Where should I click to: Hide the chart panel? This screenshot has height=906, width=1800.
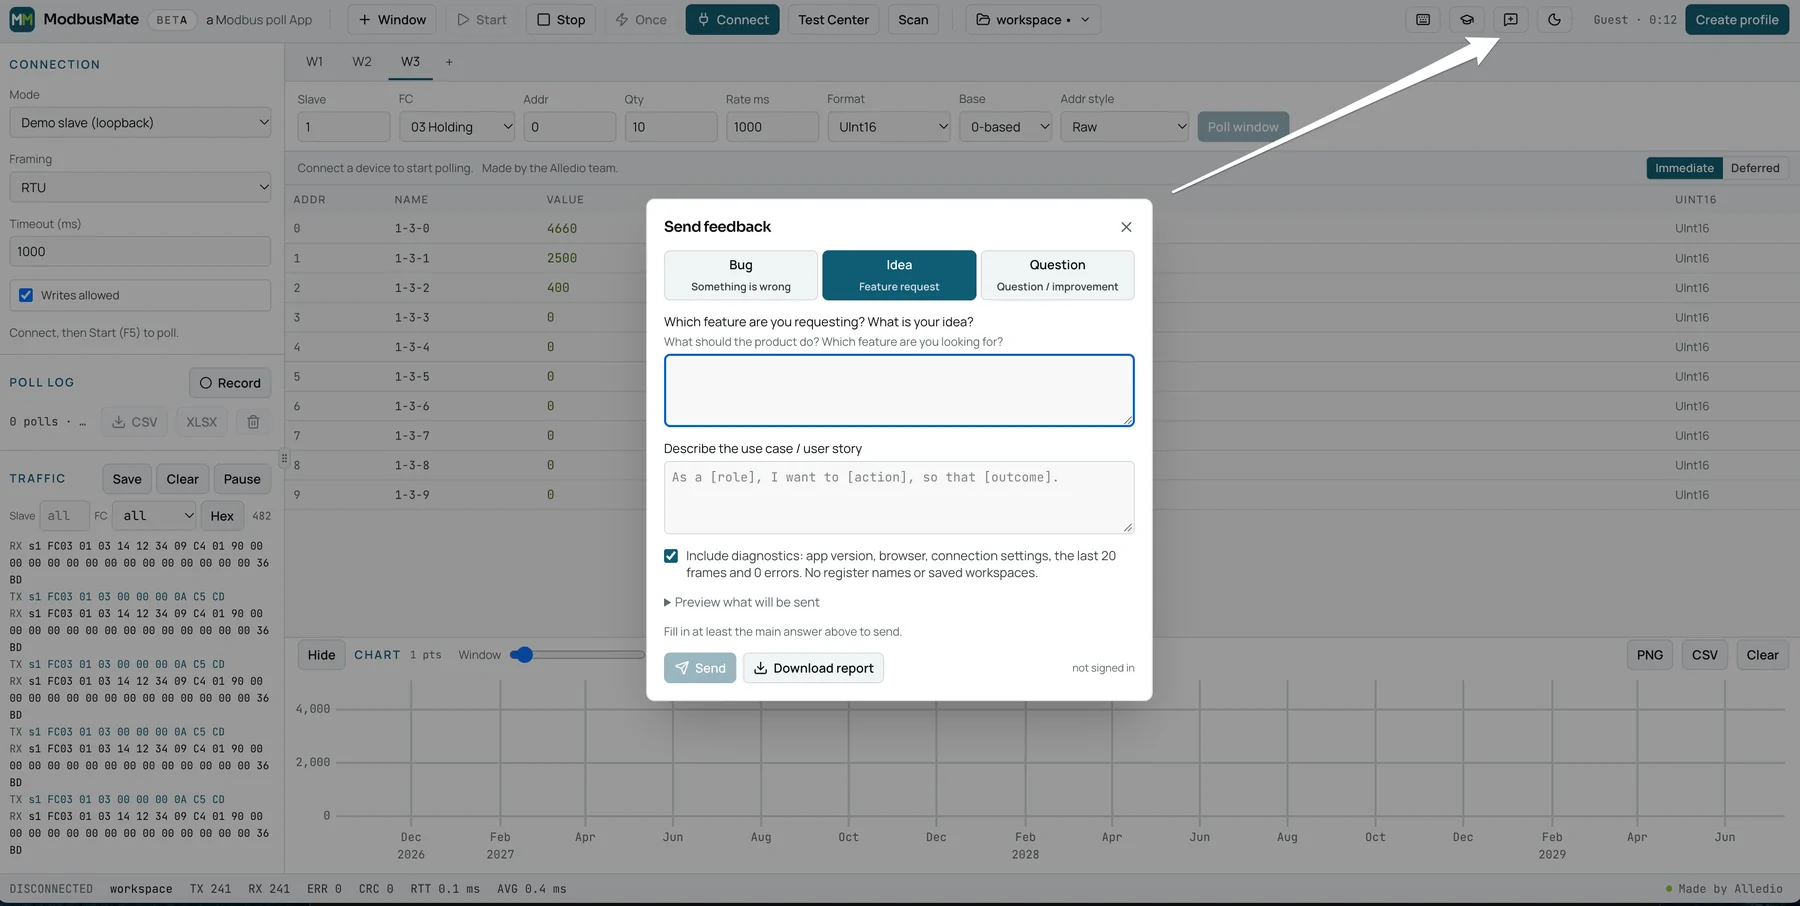pyautogui.click(x=321, y=655)
